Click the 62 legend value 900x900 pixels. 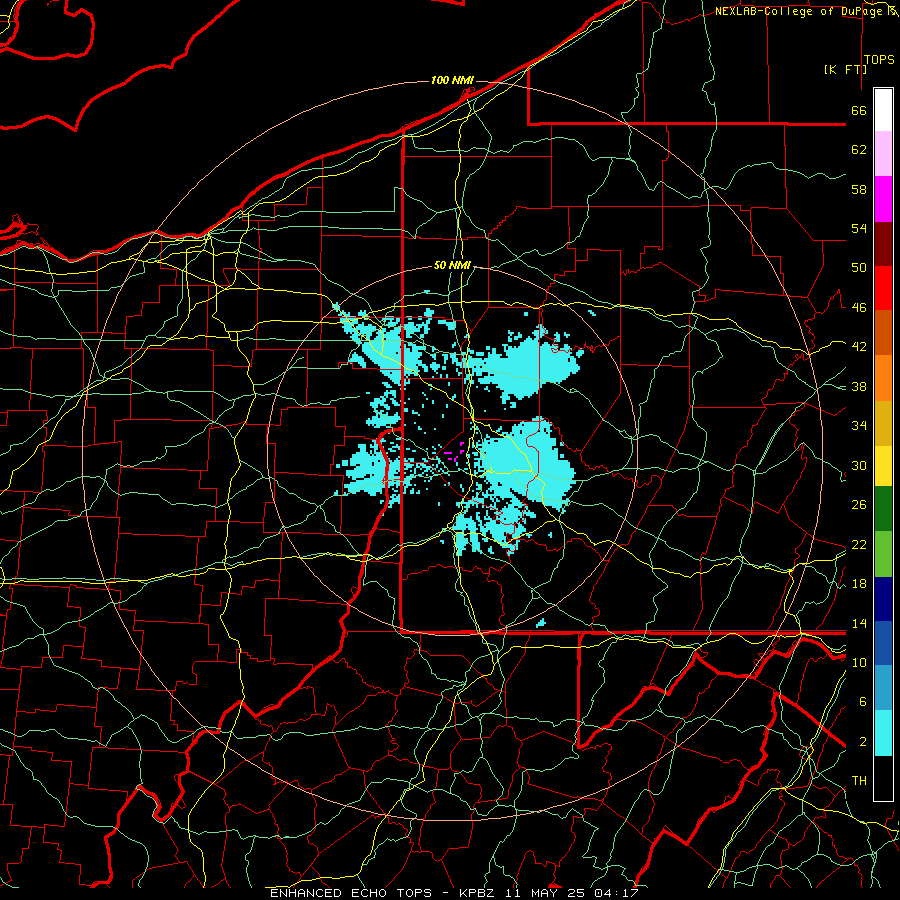click(x=859, y=150)
